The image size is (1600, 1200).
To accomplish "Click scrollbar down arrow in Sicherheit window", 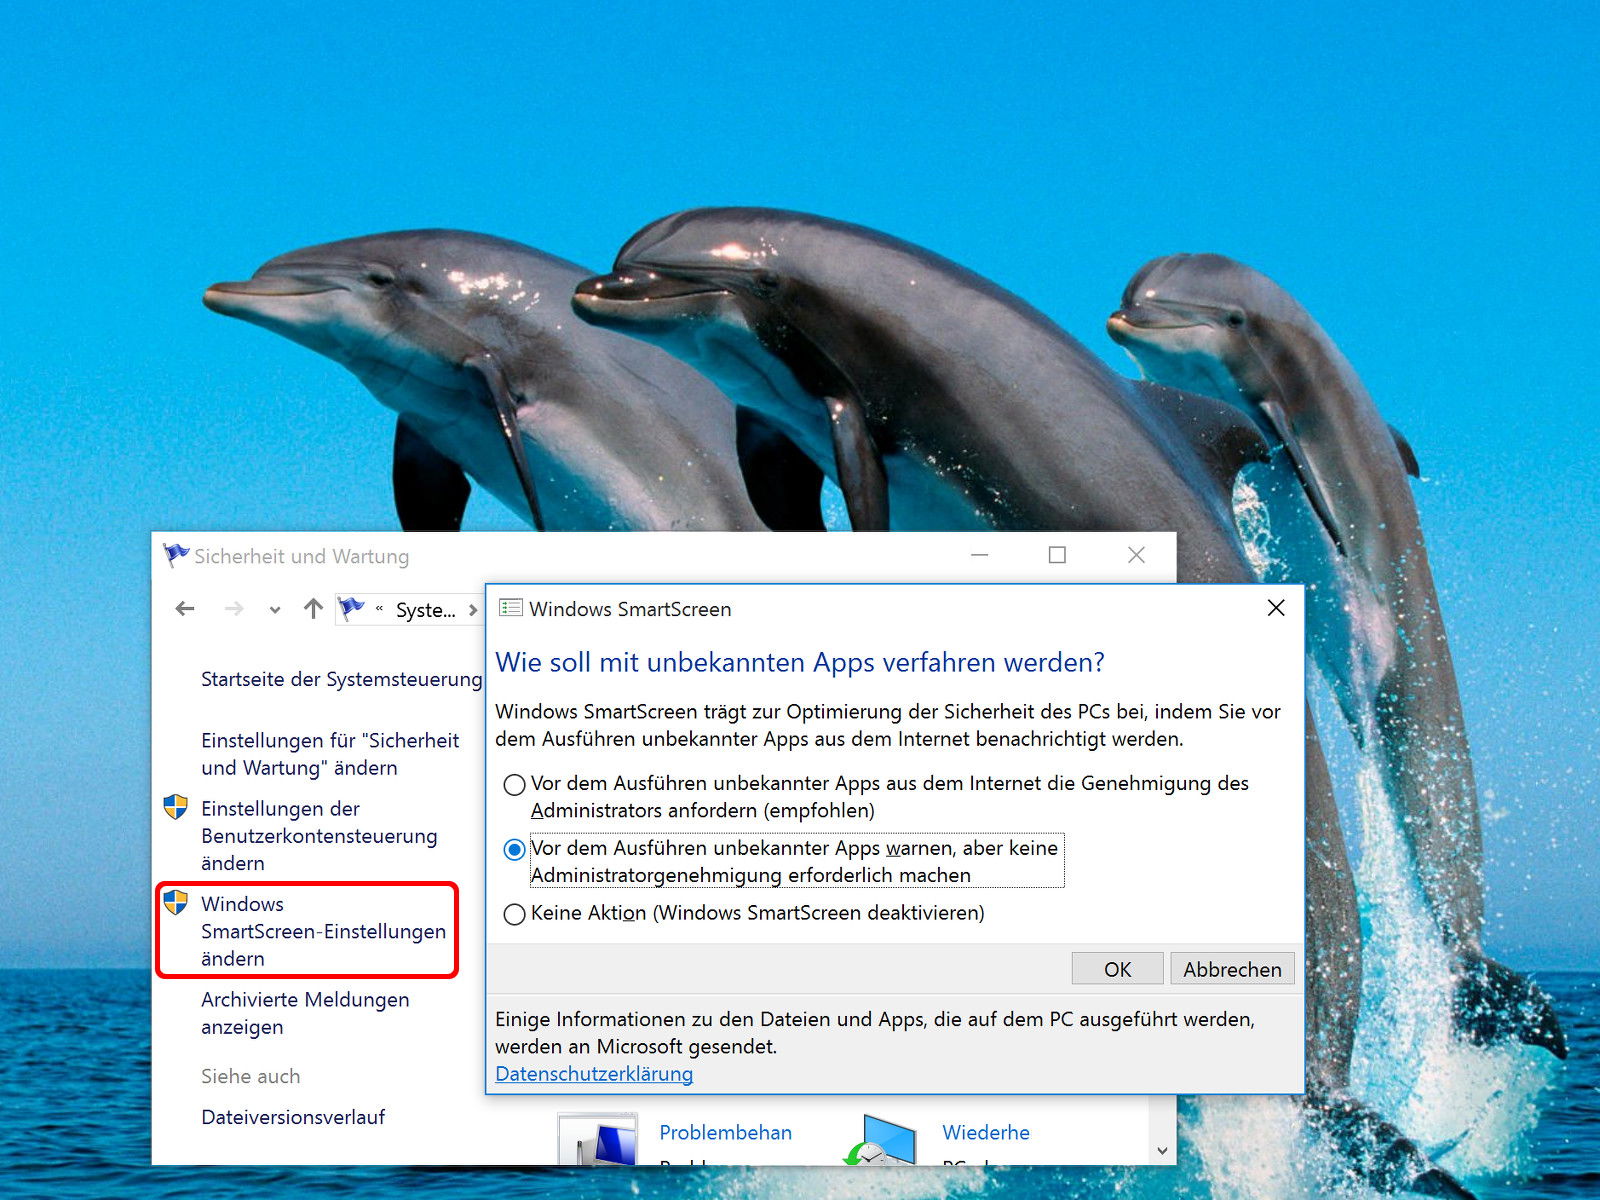I will pyautogui.click(x=1162, y=1151).
